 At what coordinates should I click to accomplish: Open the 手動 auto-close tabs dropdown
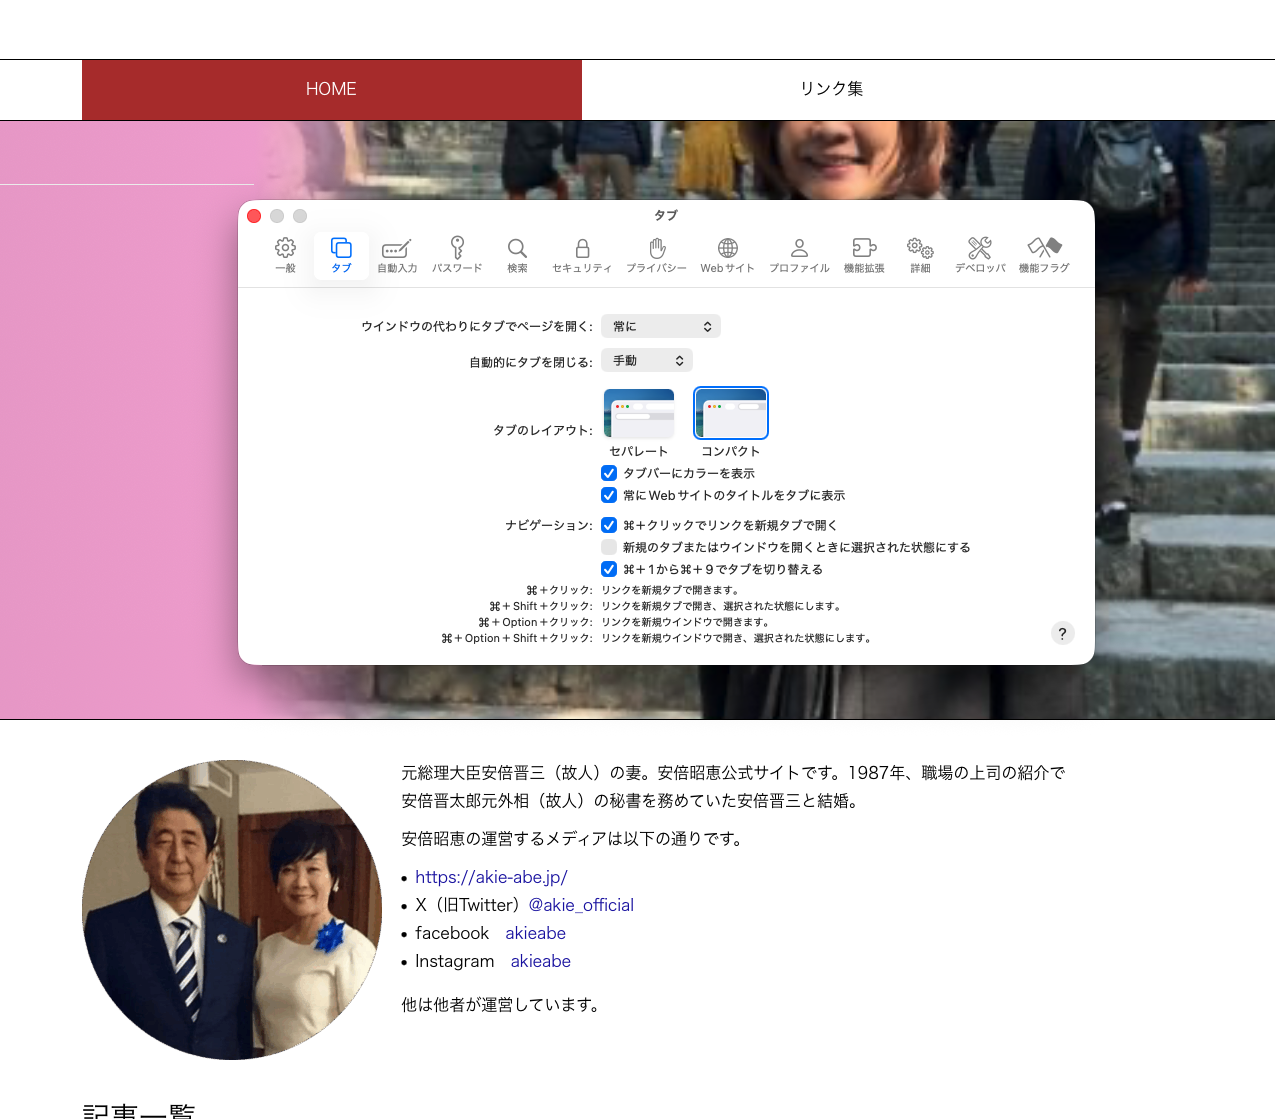[x=647, y=361]
